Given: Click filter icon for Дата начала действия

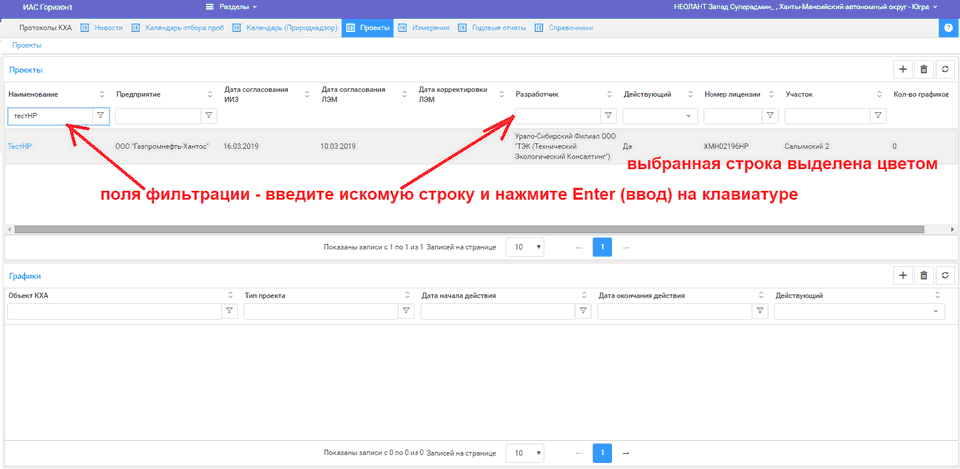Looking at the screenshot, I should [583, 311].
